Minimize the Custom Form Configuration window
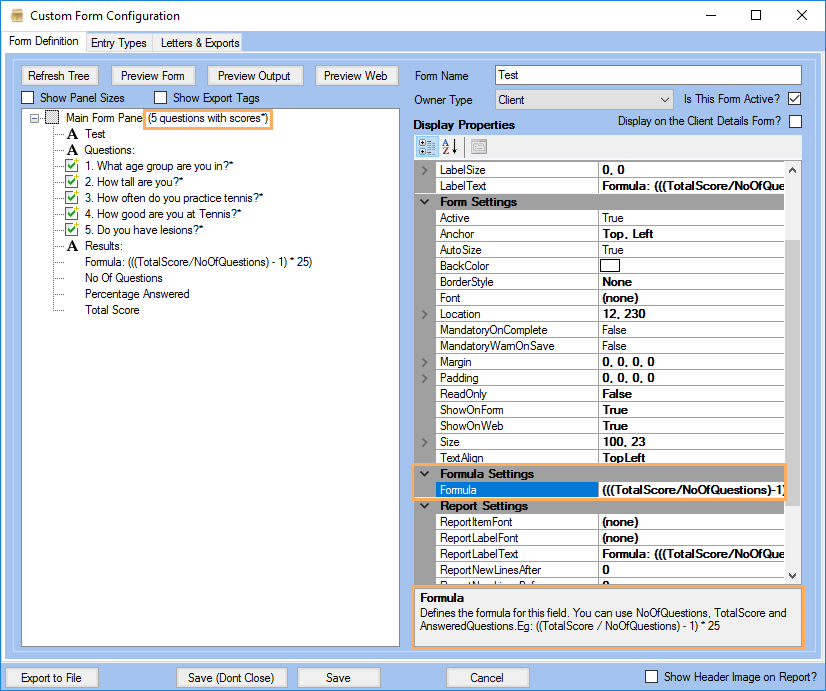Viewport: 826px width, 691px height. pyautogui.click(x=711, y=15)
